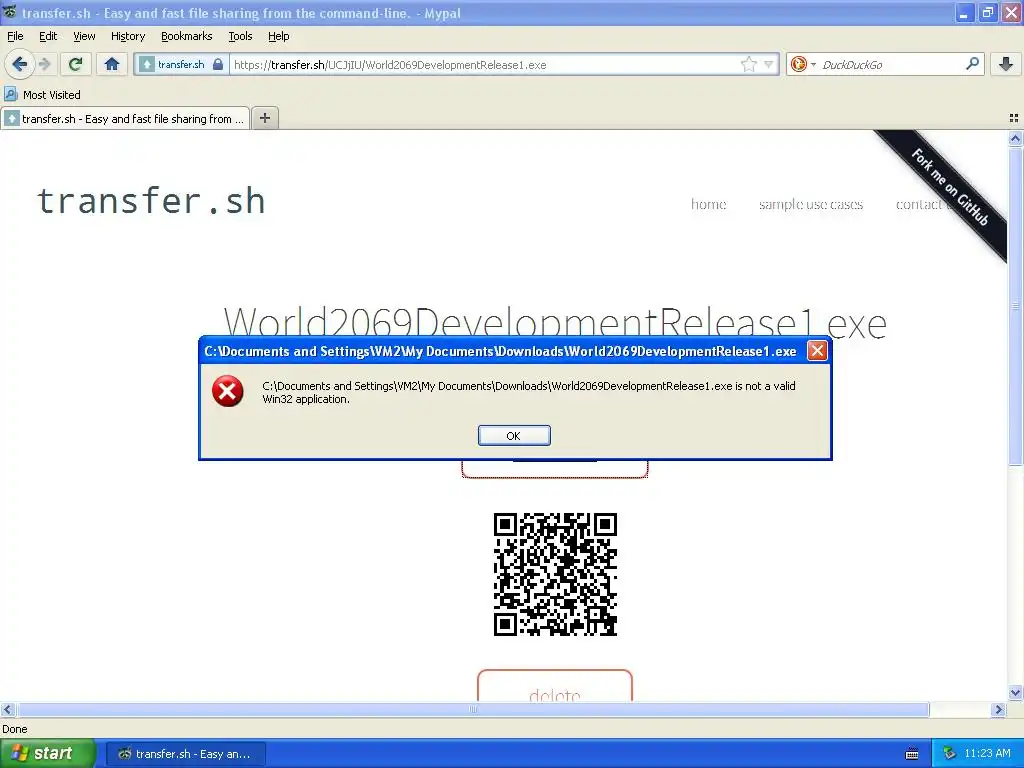Viewport: 1024px width, 768px height.
Task: Click the red error icon in dialog
Action: pyautogui.click(x=227, y=391)
